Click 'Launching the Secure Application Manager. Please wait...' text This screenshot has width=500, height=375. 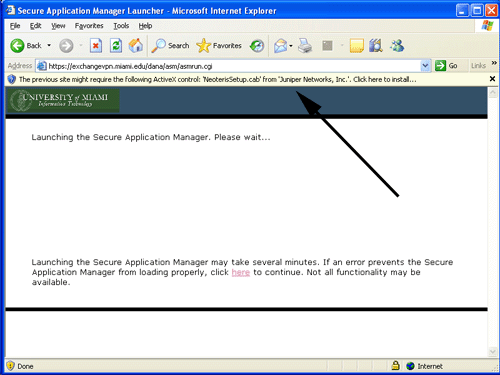[x=151, y=137]
